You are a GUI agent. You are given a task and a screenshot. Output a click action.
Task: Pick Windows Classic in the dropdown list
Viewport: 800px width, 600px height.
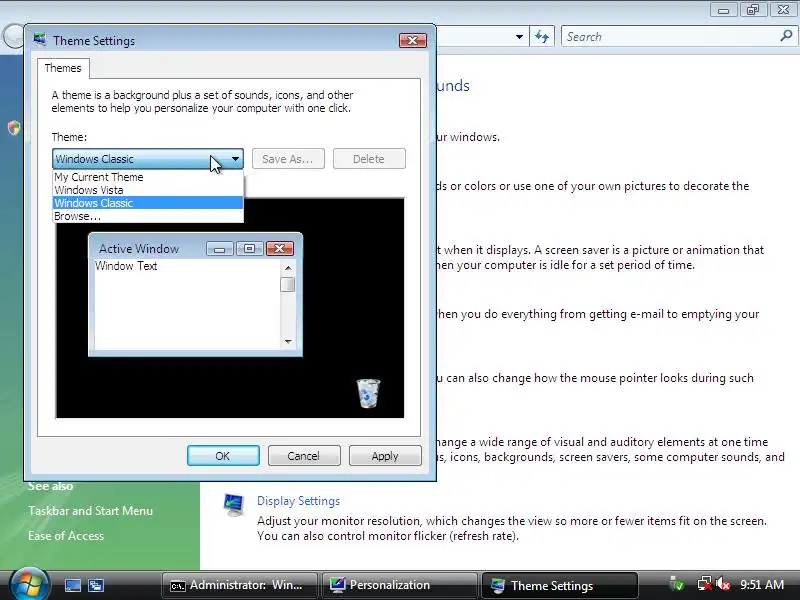coord(148,203)
